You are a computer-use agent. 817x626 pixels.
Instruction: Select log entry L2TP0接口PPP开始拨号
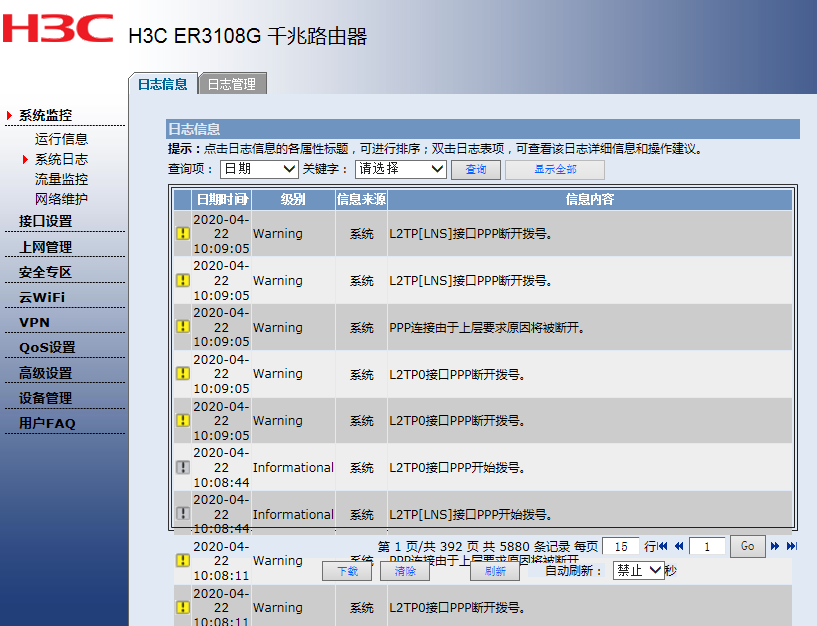point(482,467)
